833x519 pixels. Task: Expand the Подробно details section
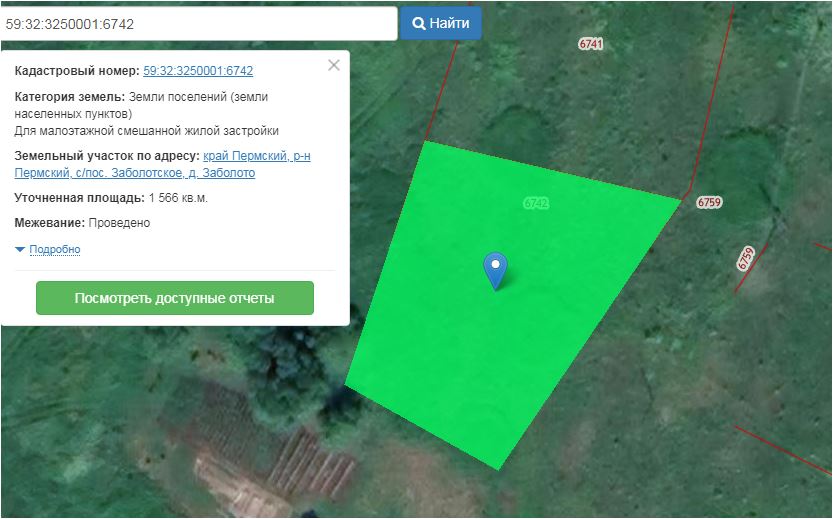(x=55, y=249)
